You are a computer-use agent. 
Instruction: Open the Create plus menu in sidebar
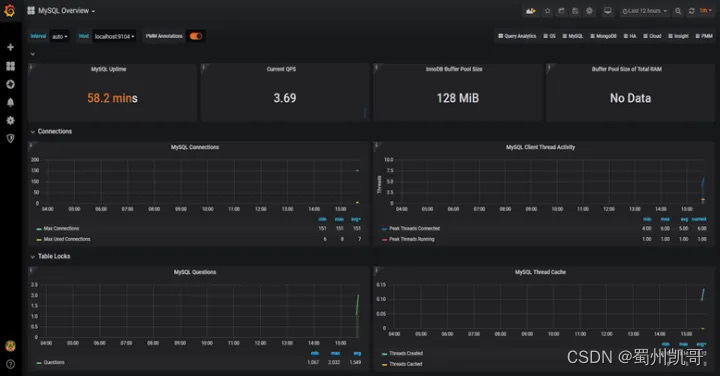10,47
